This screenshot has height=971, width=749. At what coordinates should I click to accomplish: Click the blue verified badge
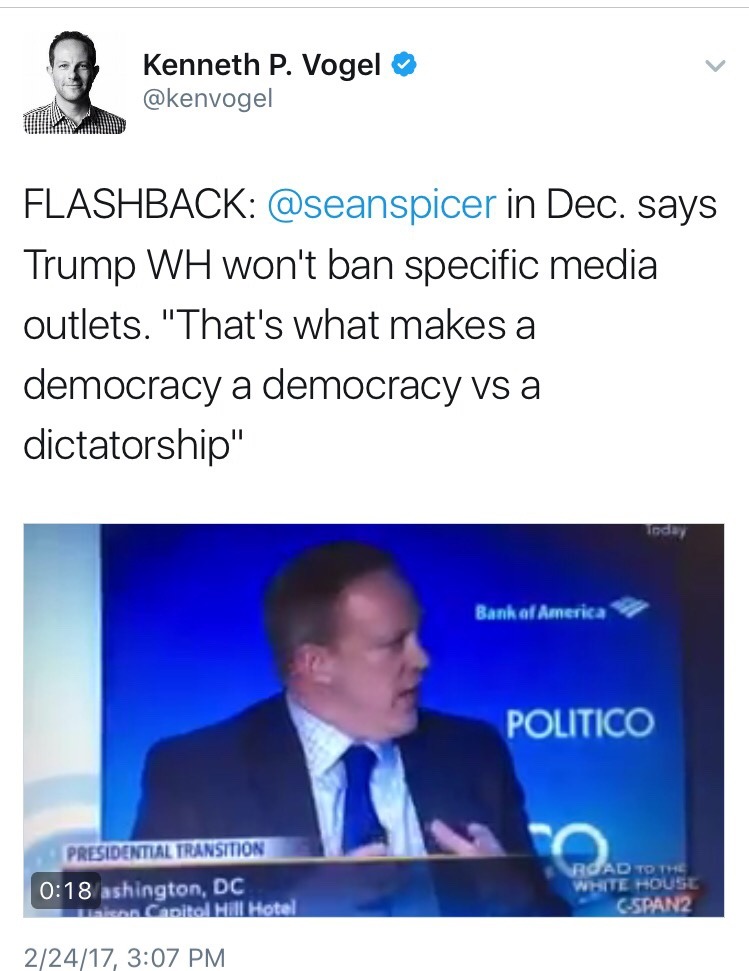[404, 64]
